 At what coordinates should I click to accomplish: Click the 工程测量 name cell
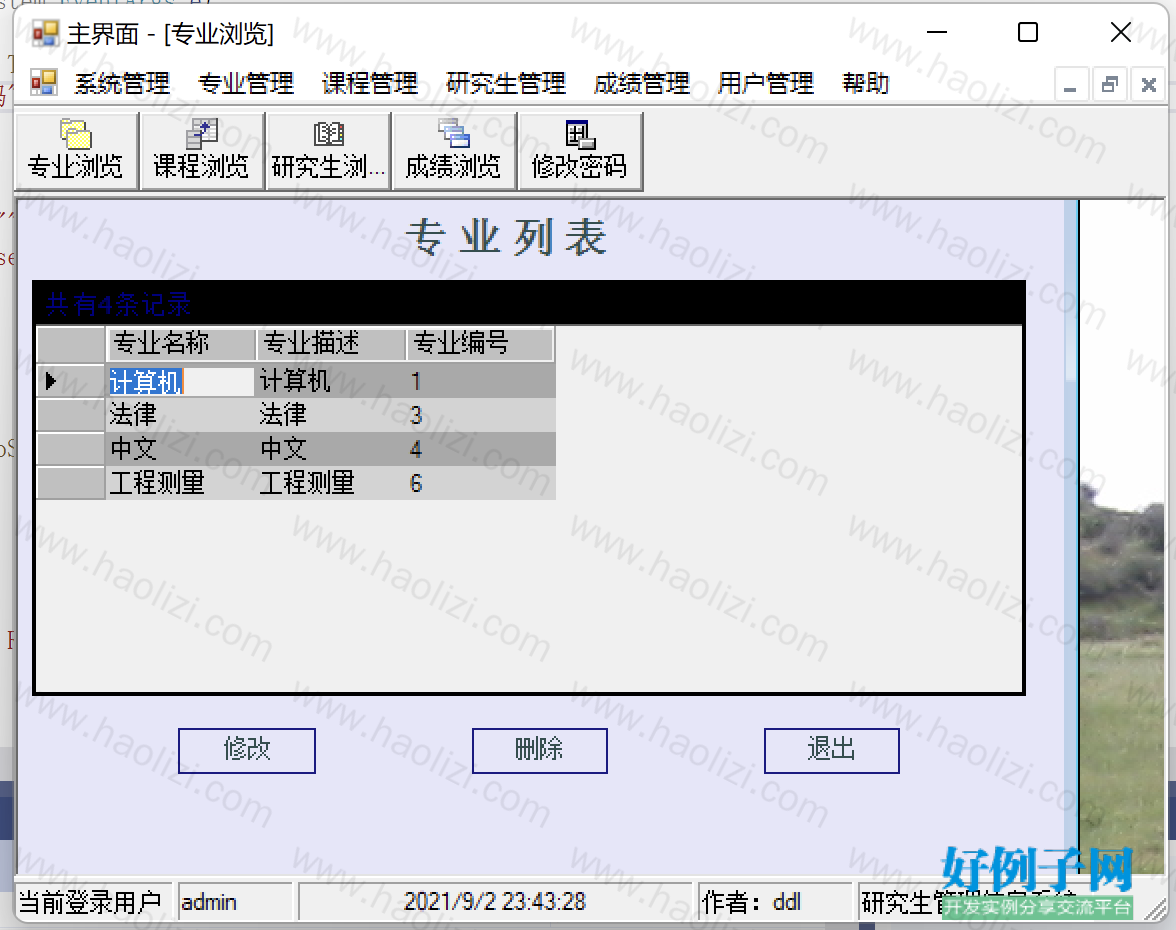click(x=181, y=482)
